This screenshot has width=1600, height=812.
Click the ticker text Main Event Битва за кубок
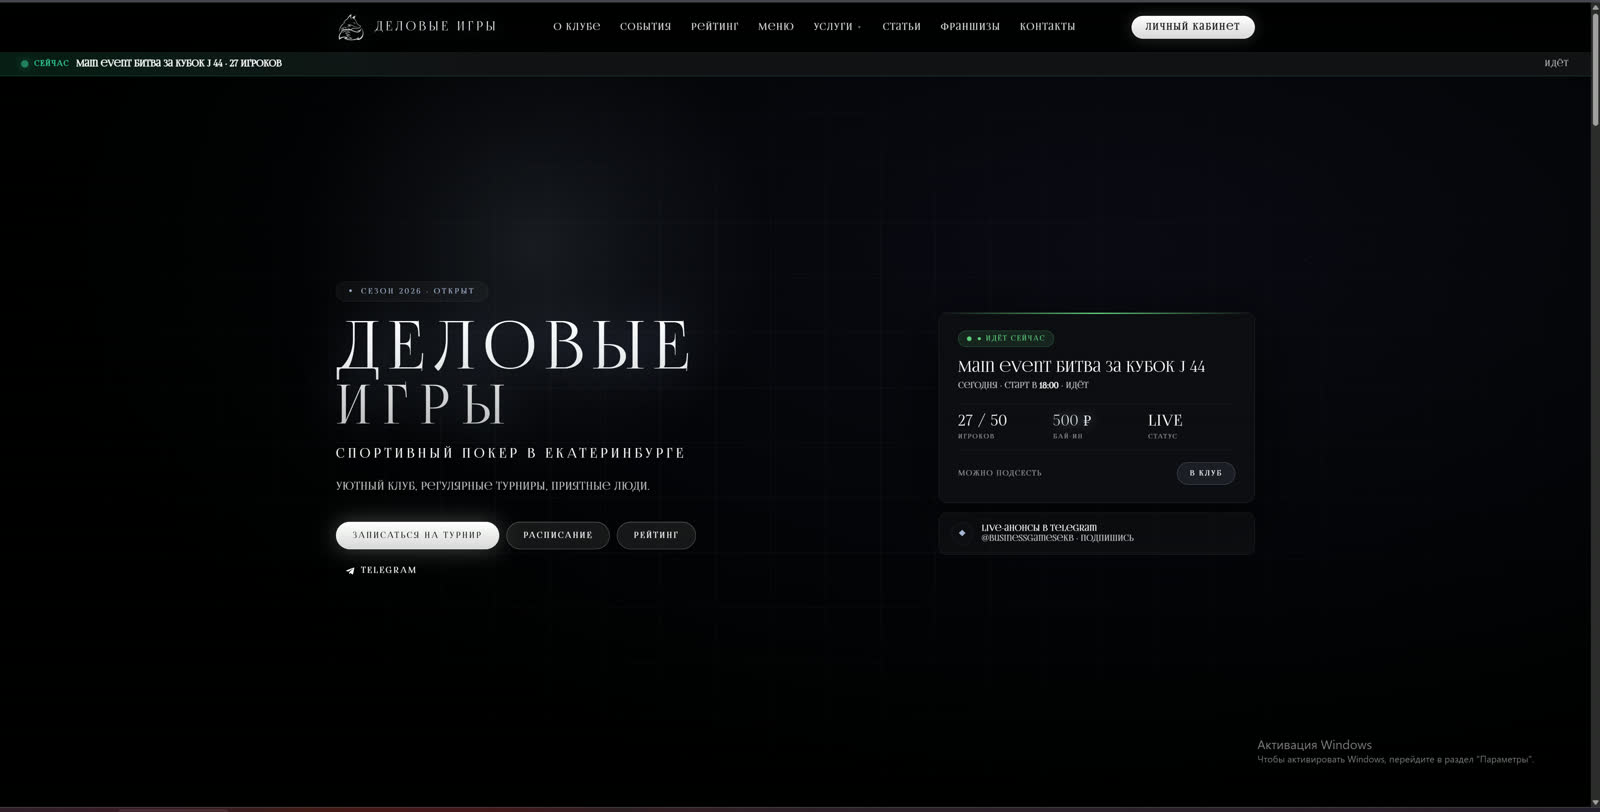(x=179, y=64)
